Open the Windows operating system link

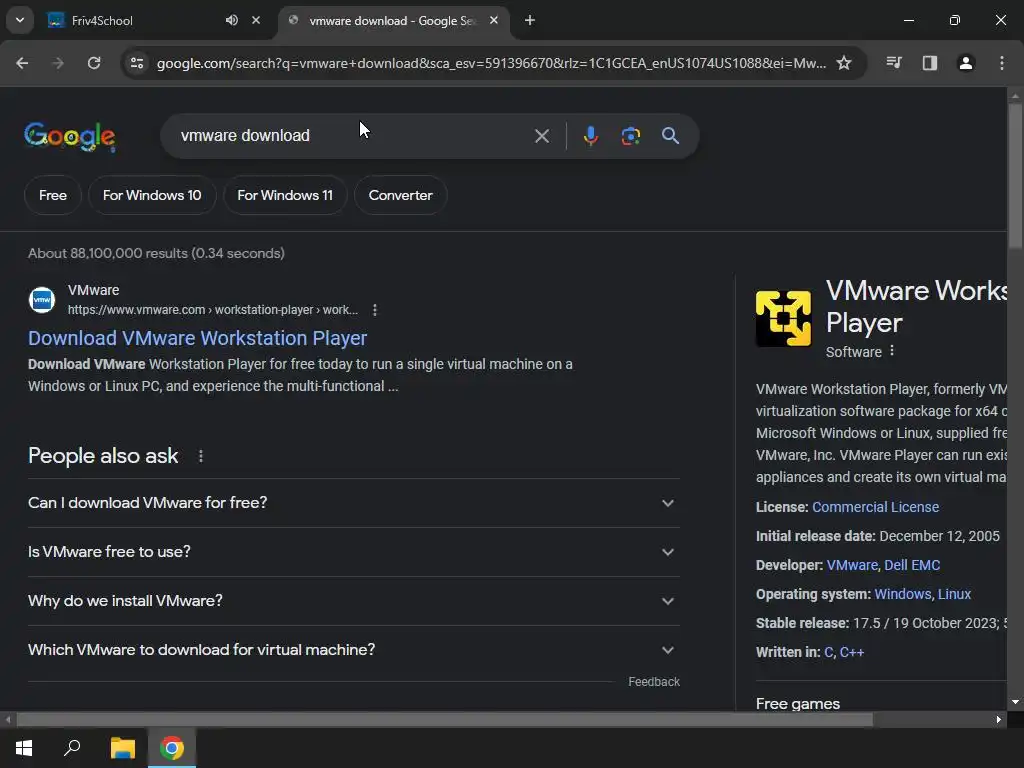(x=903, y=594)
